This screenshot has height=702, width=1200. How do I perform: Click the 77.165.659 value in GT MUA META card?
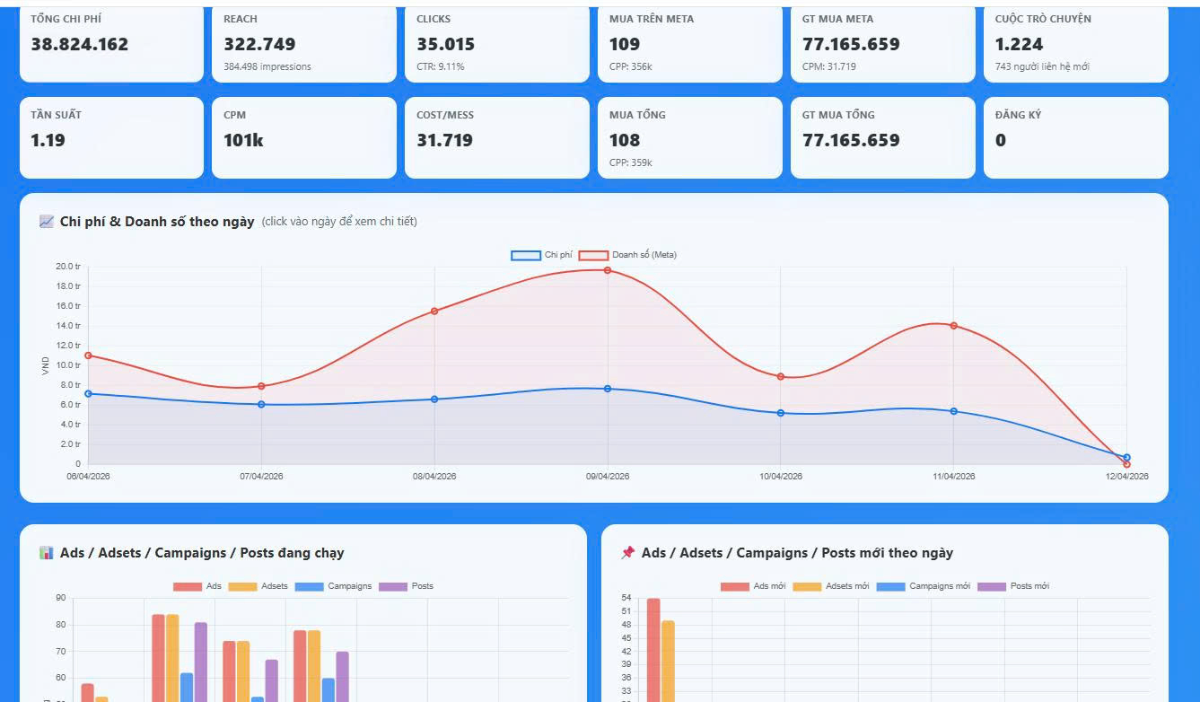click(851, 44)
